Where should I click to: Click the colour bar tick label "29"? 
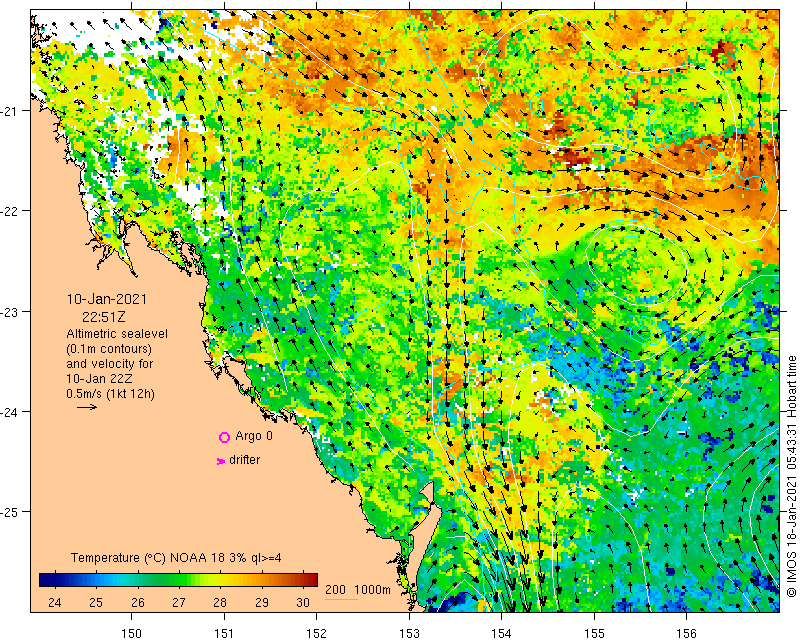point(262,603)
